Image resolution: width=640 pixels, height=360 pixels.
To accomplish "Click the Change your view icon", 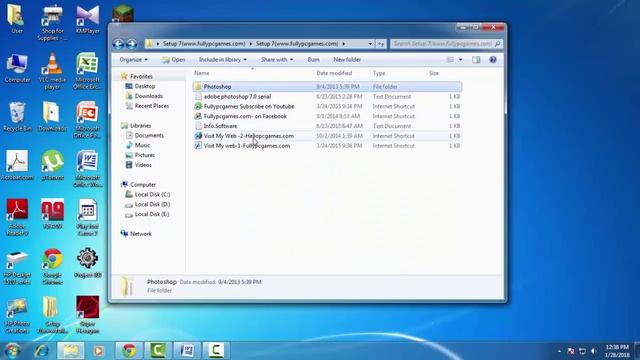I will 450,60.
